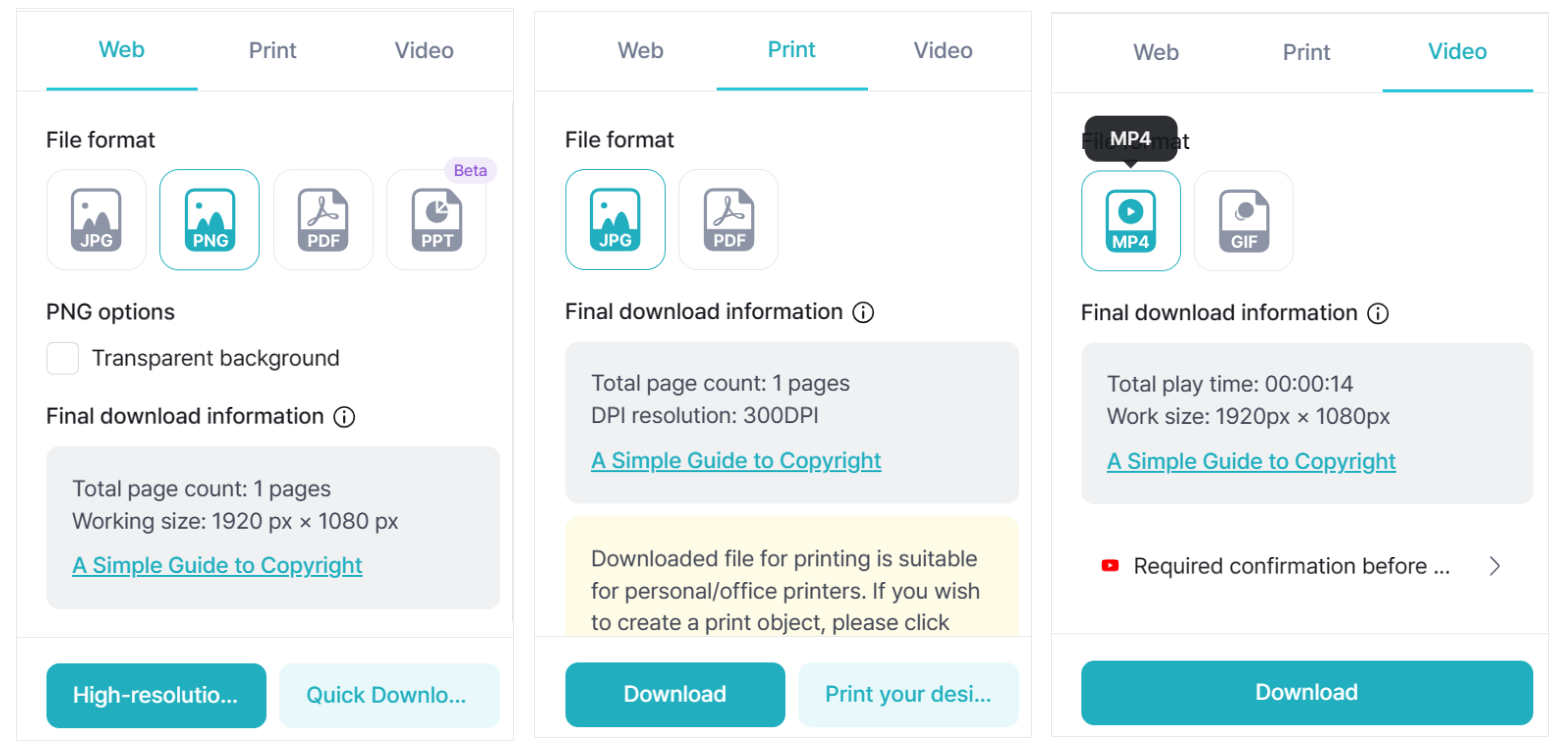Viewport: 1564px width, 748px height.
Task: Select the PPT Beta file format
Action: coord(436,219)
